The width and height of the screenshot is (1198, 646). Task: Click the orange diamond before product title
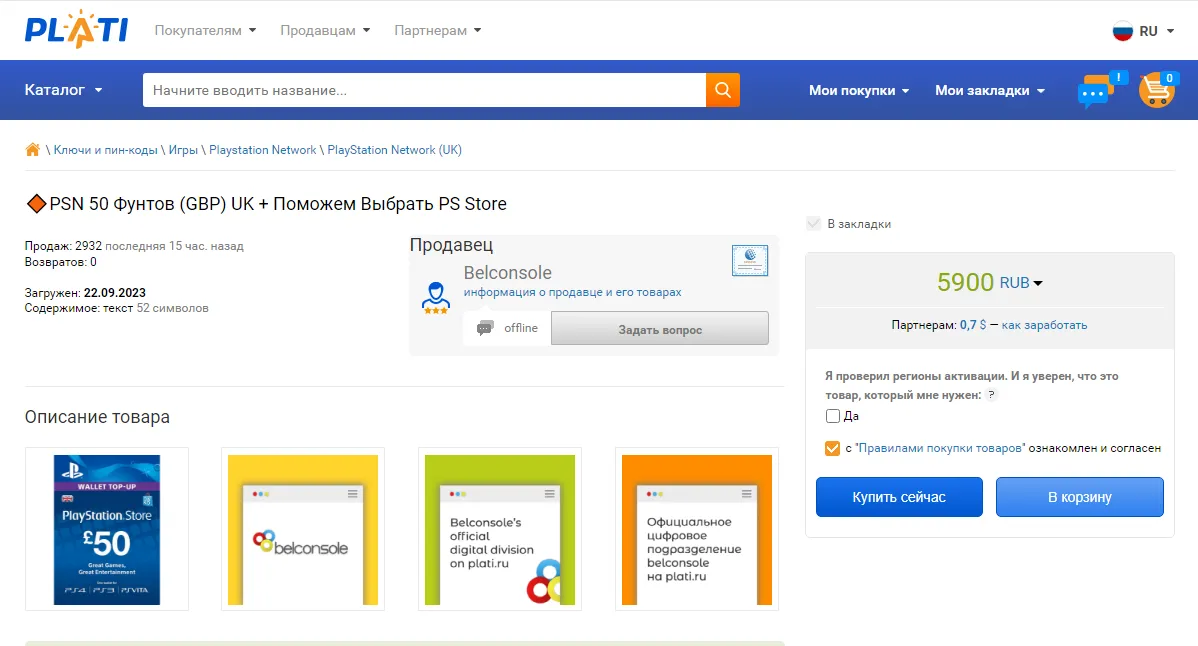tap(36, 204)
